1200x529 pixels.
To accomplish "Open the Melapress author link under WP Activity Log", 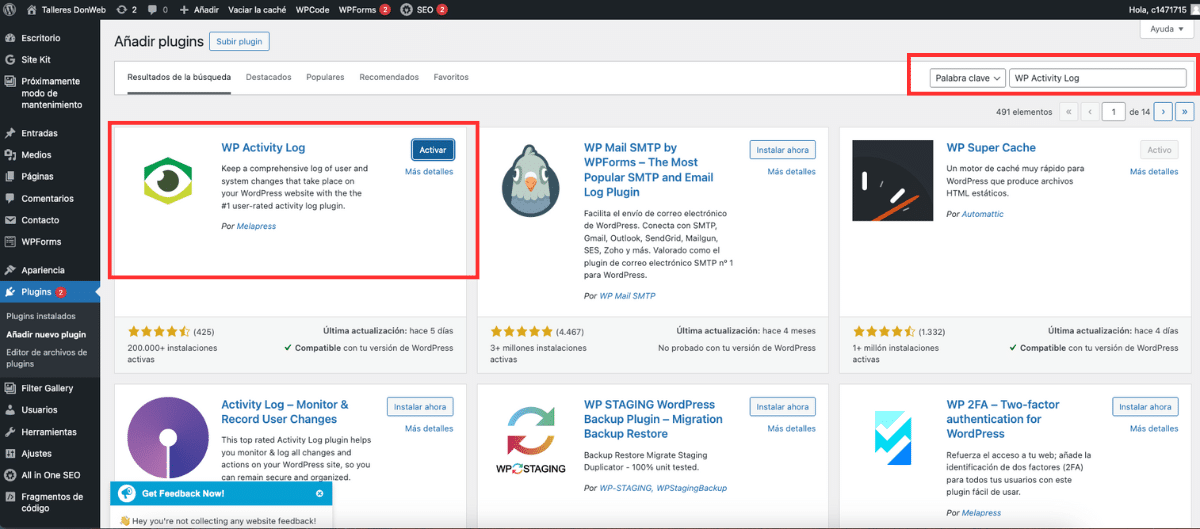I will 256,227.
